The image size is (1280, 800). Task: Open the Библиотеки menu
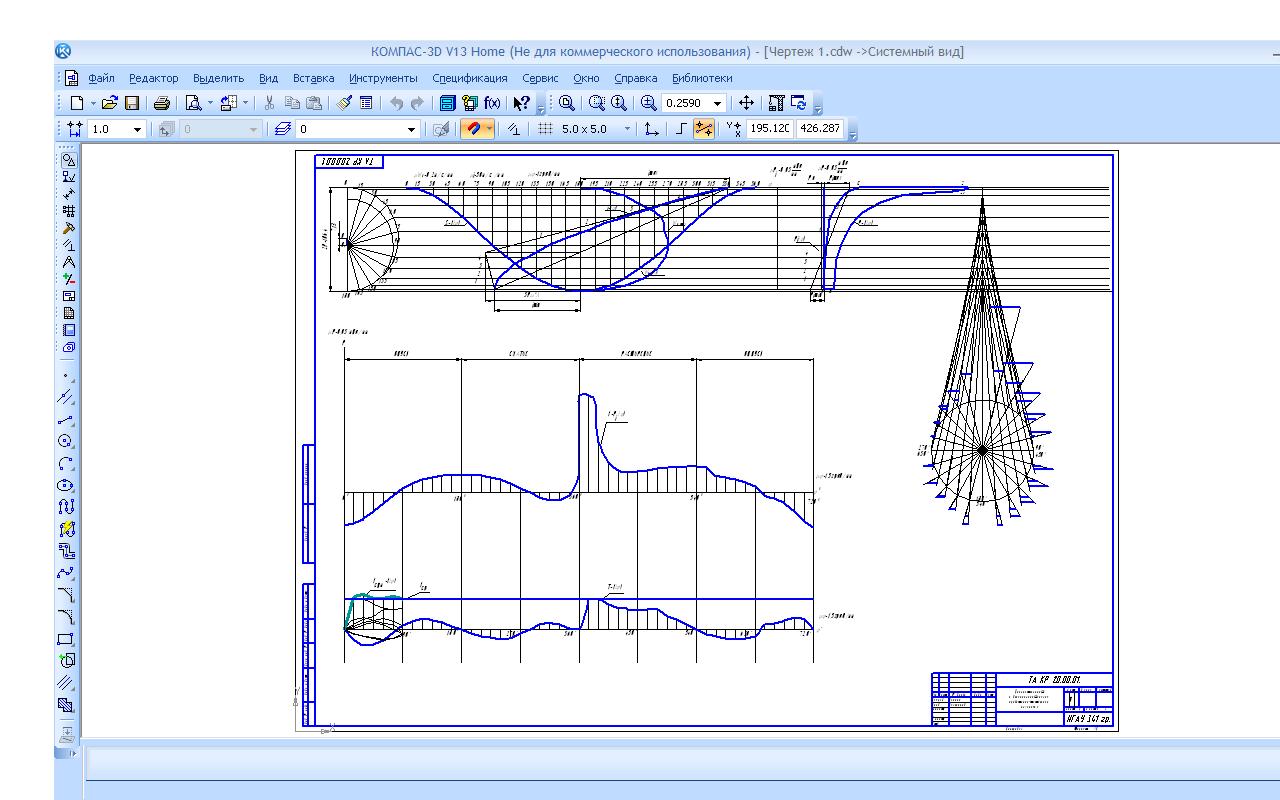tap(702, 78)
